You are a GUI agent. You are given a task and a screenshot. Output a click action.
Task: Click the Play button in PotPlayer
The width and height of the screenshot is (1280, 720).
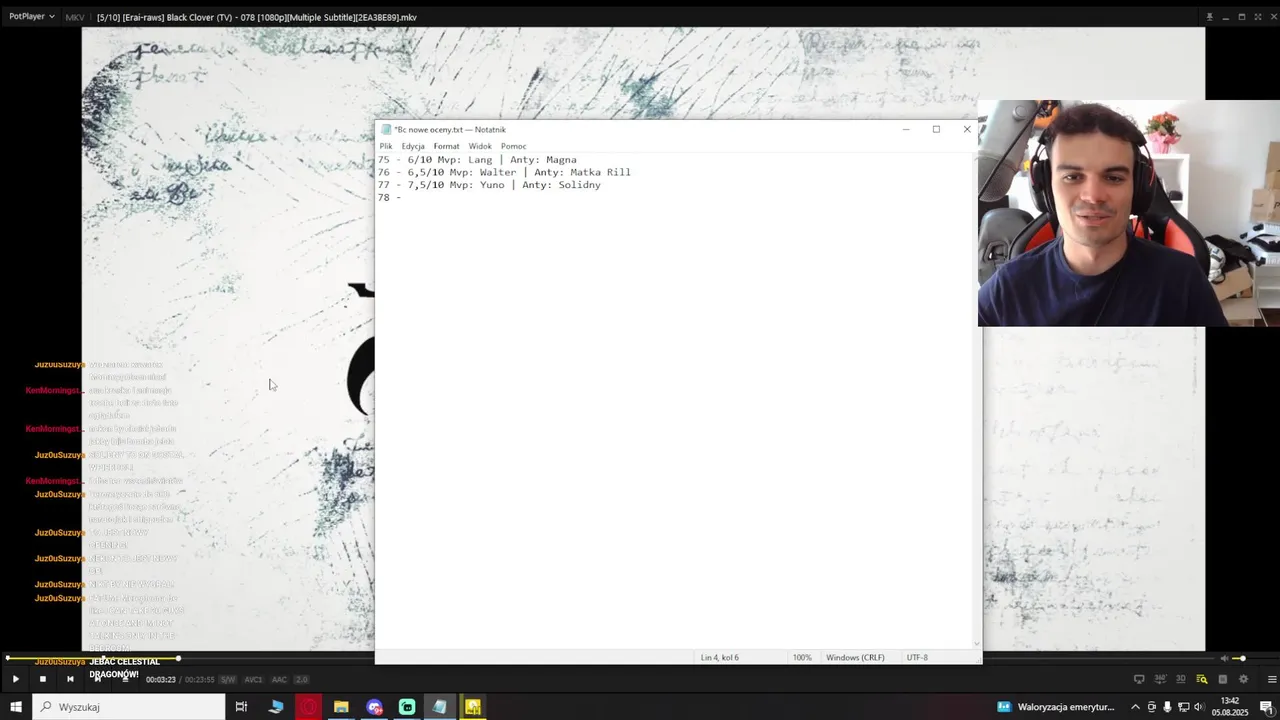click(x=15, y=679)
